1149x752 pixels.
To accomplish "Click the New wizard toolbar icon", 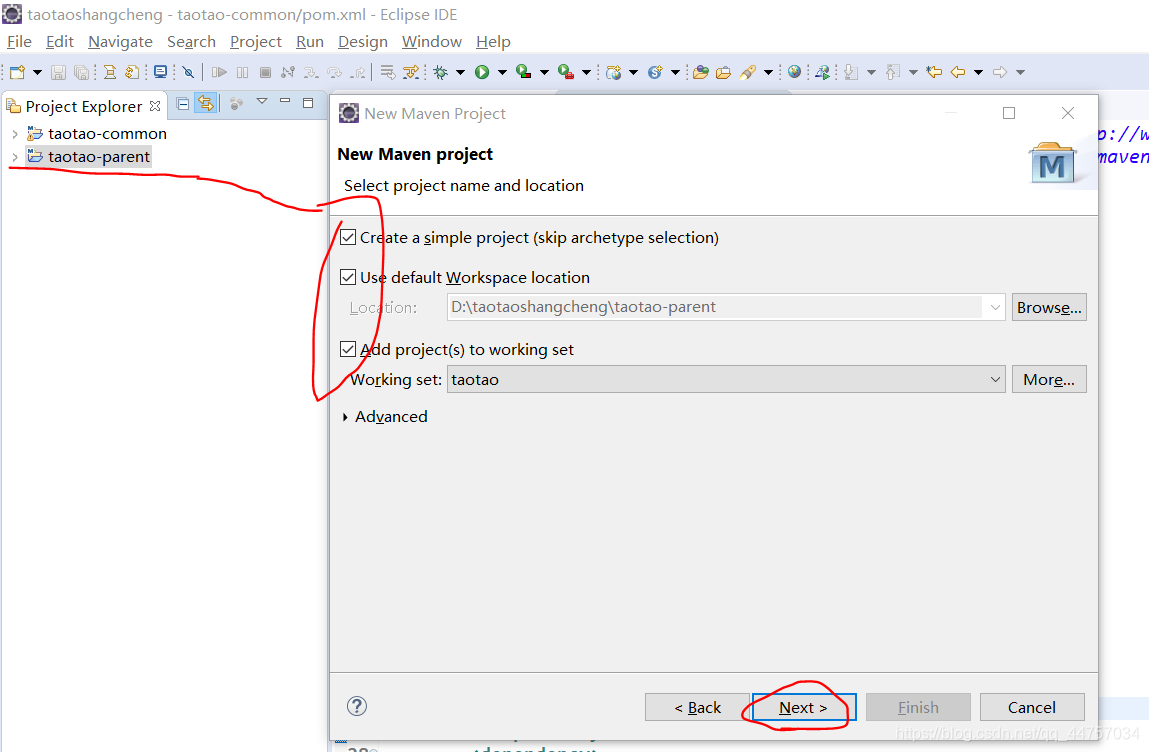I will [x=17, y=72].
